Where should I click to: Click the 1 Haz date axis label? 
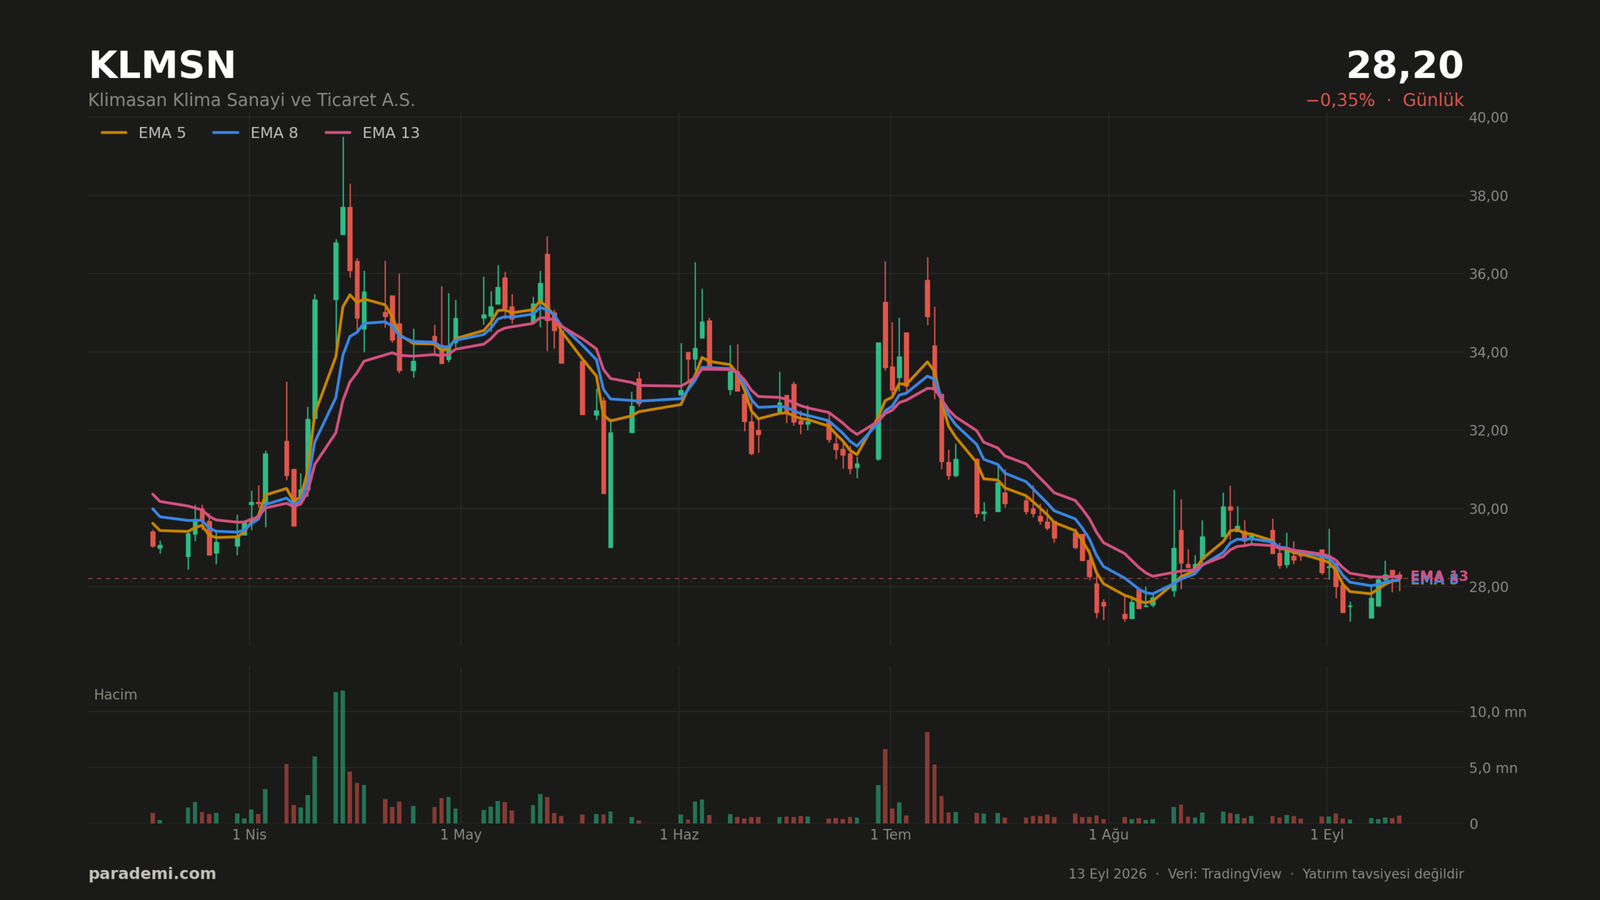(679, 835)
